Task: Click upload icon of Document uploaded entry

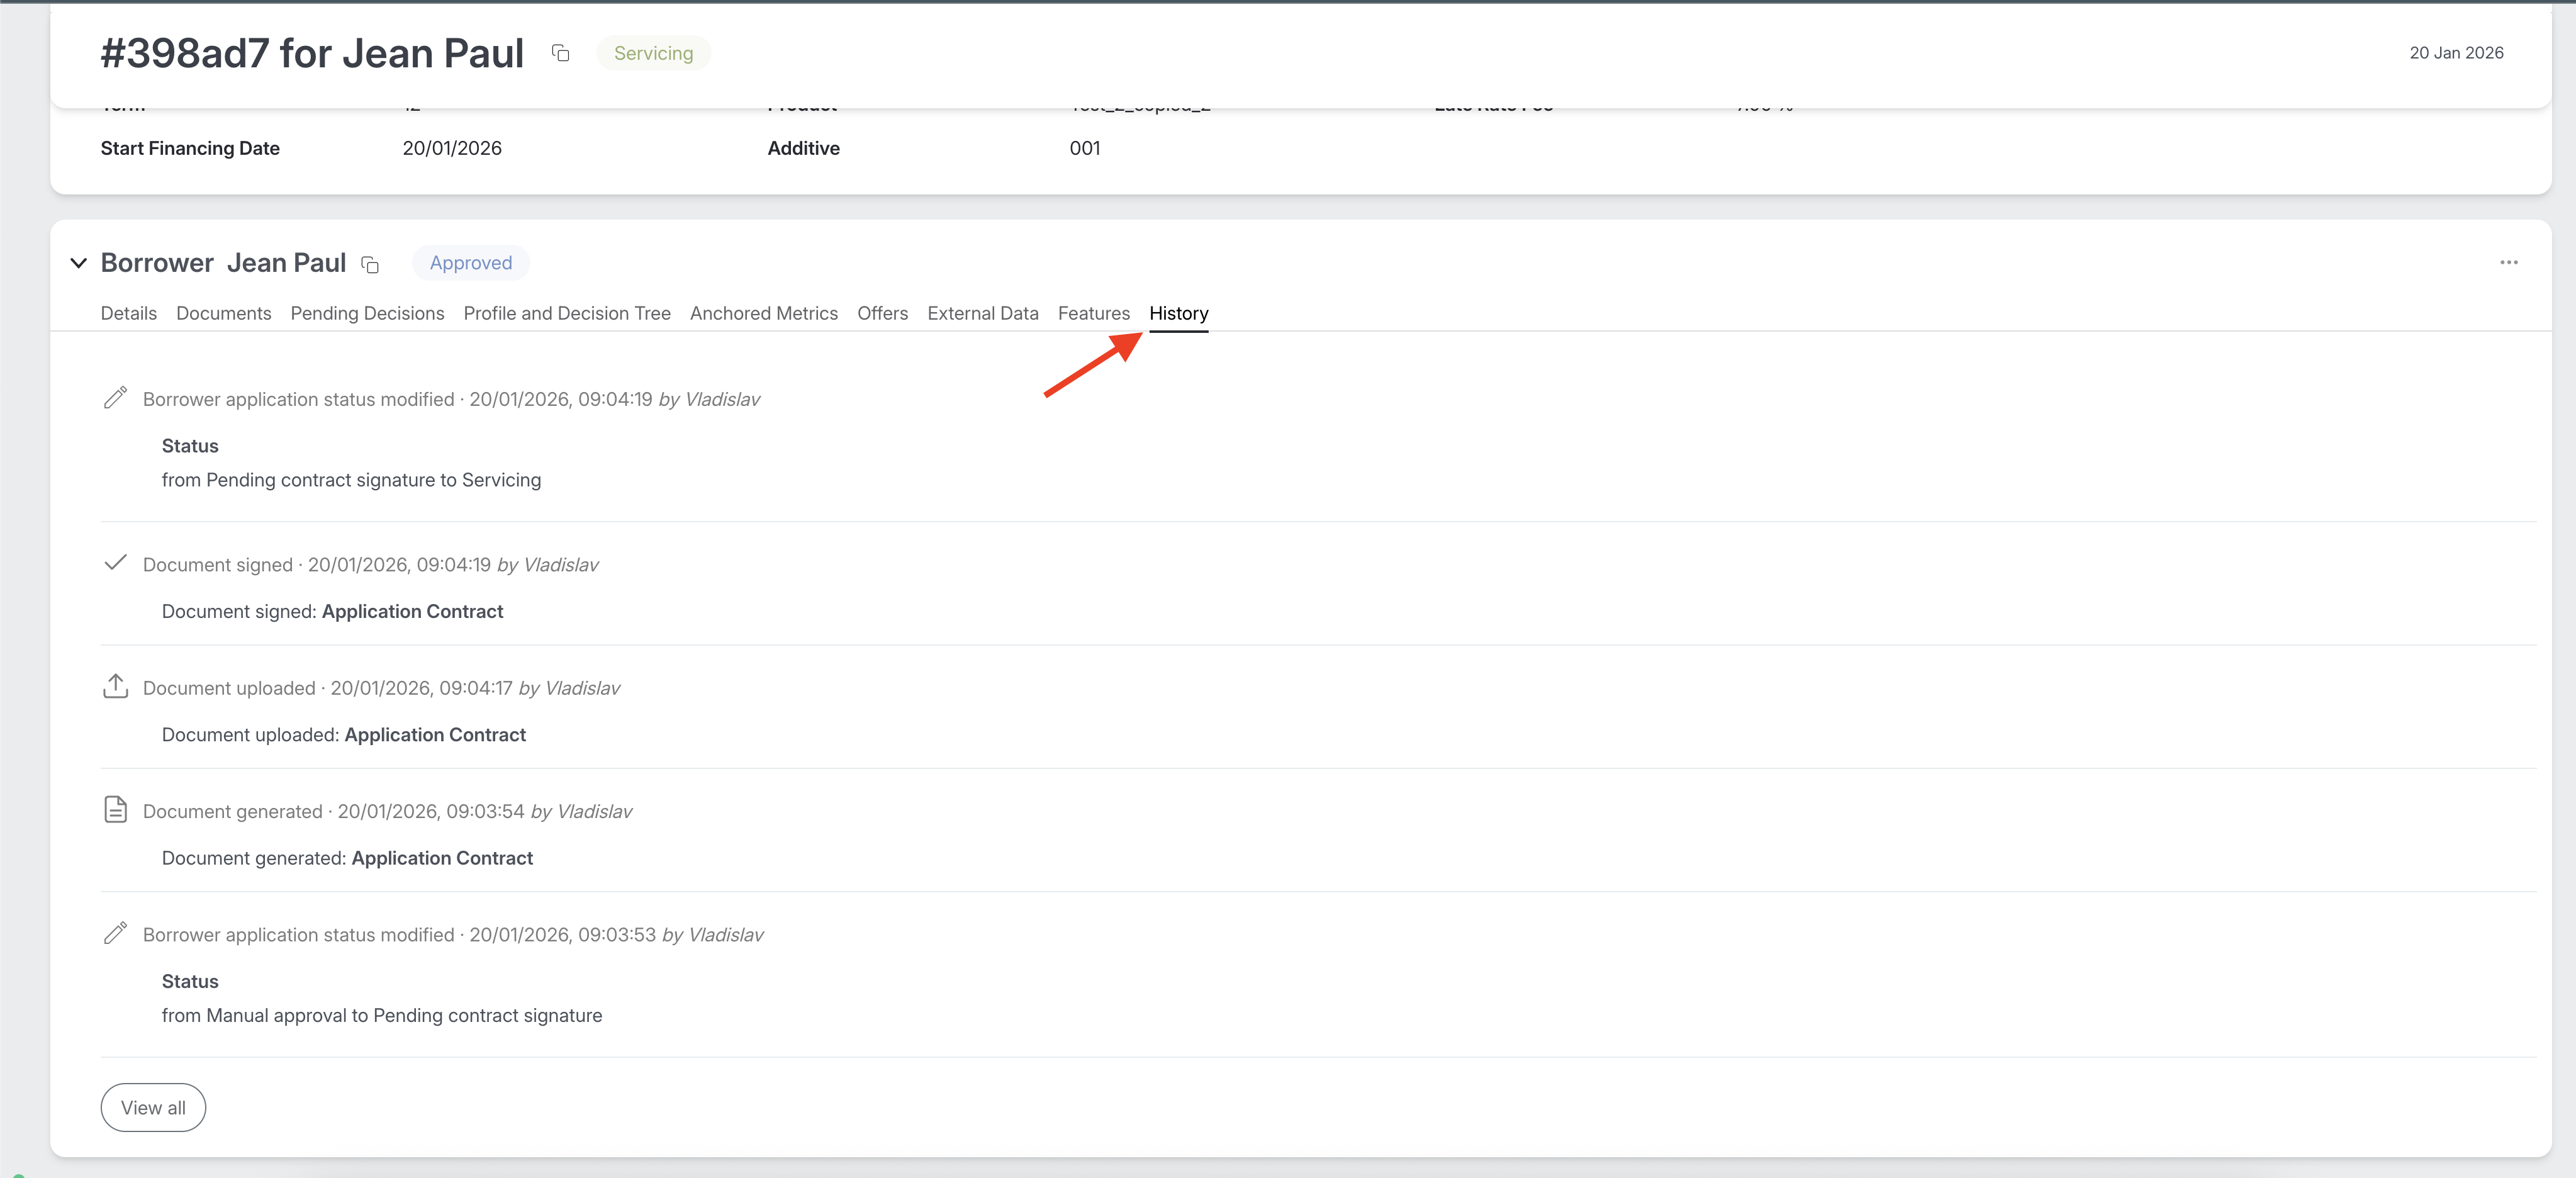Action: click(115, 686)
